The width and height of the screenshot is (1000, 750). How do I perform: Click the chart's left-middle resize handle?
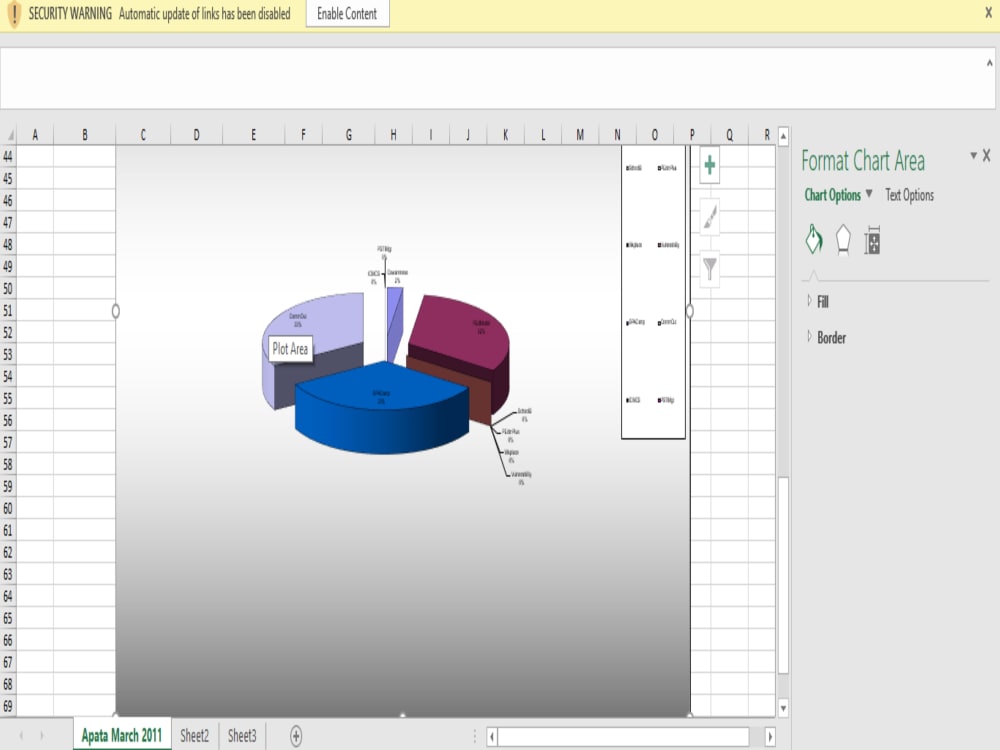coord(115,311)
